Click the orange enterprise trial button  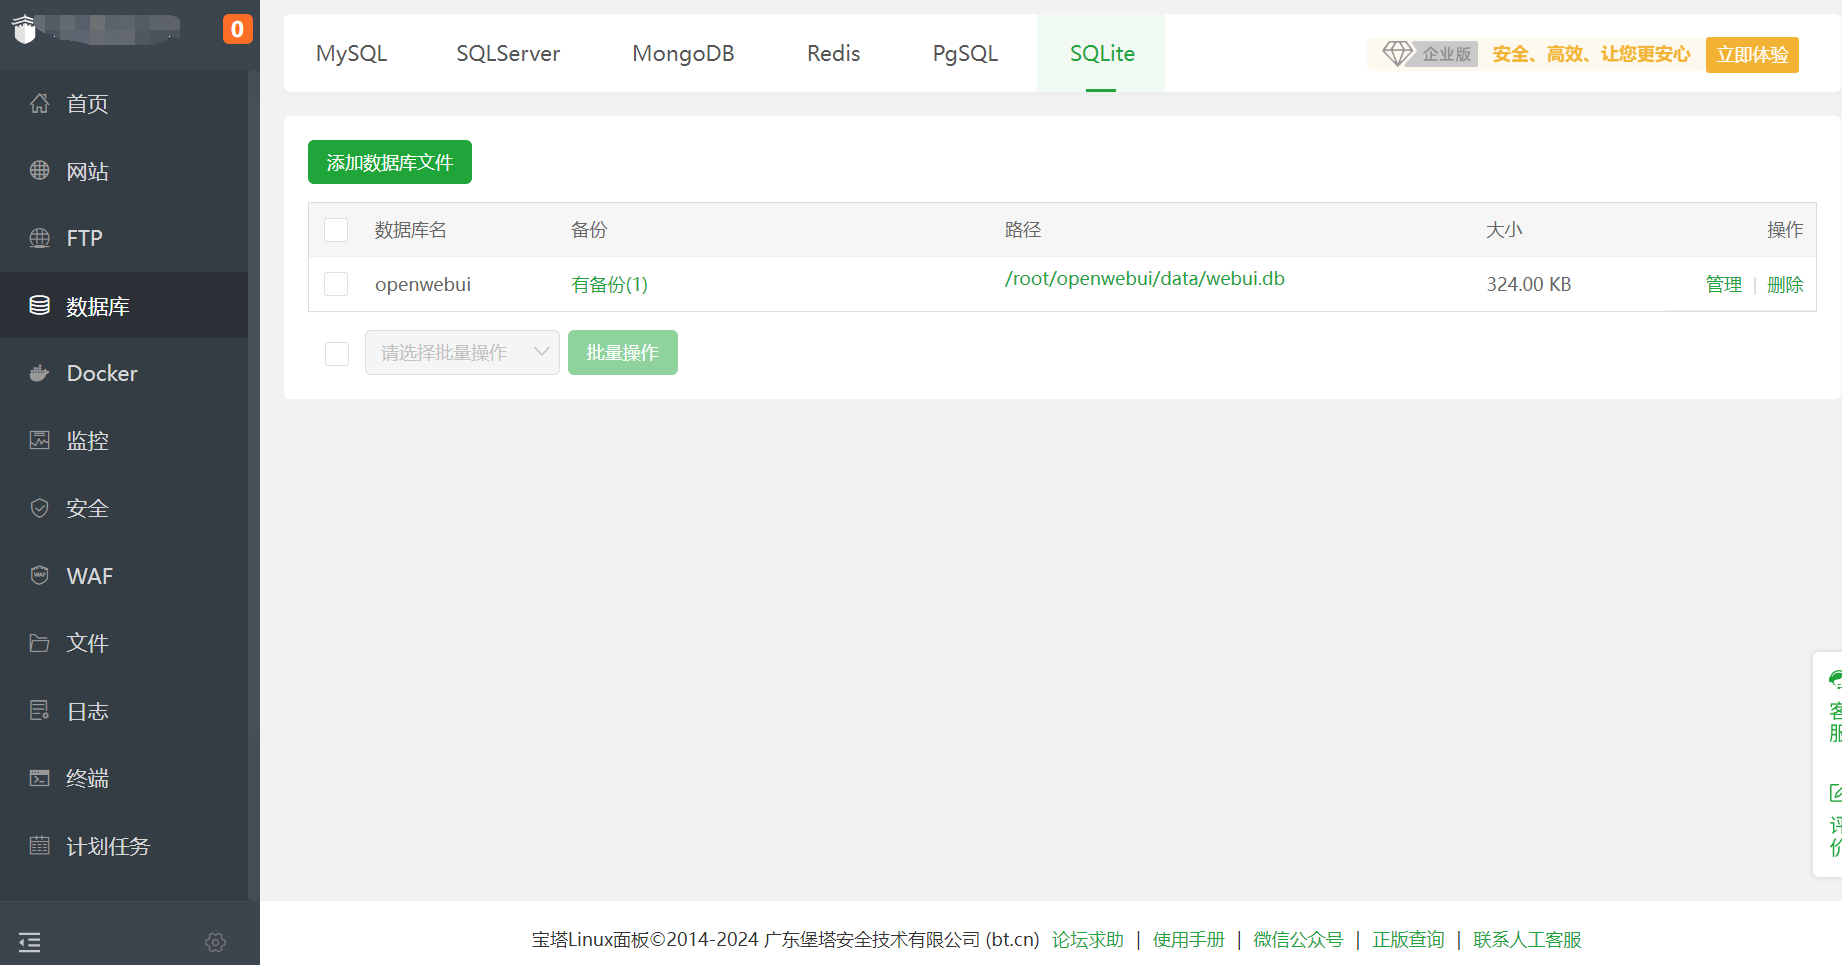coord(1751,55)
